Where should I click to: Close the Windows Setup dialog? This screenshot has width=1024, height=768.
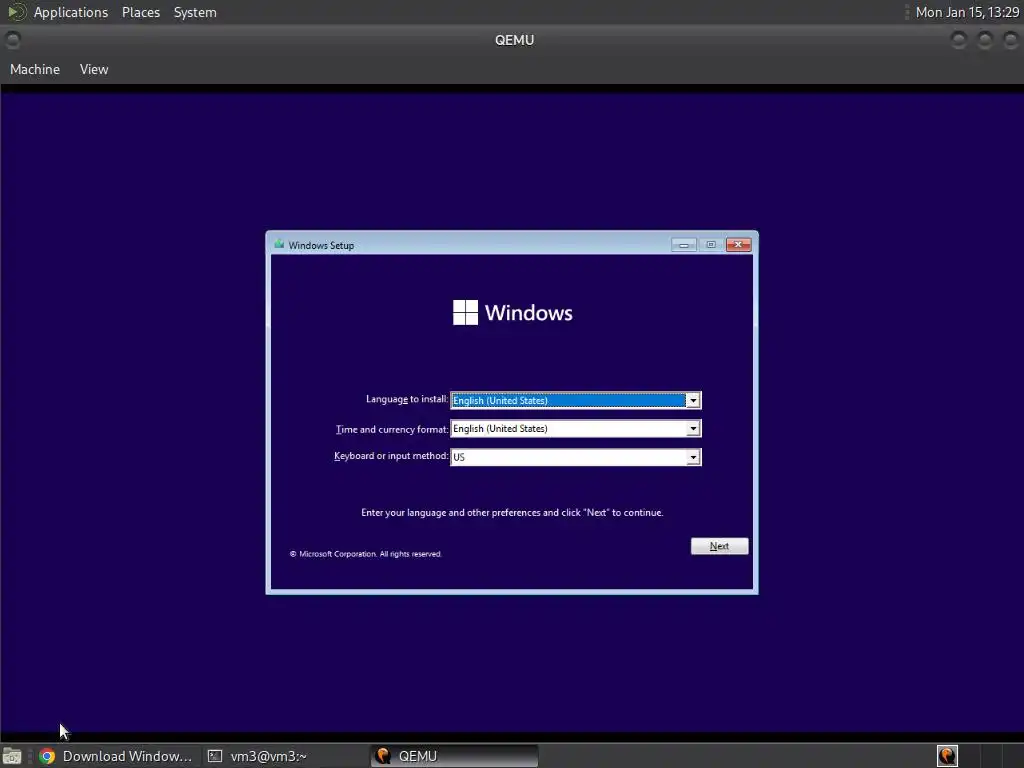(x=739, y=245)
